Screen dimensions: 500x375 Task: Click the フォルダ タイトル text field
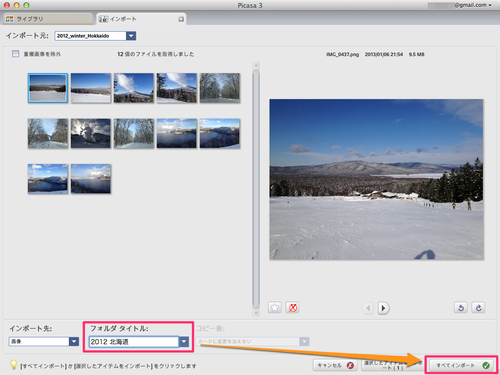click(134, 342)
